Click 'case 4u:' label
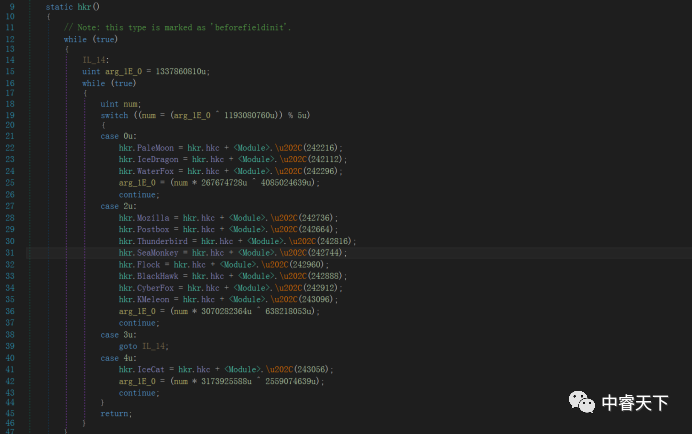 pos(118,358)
